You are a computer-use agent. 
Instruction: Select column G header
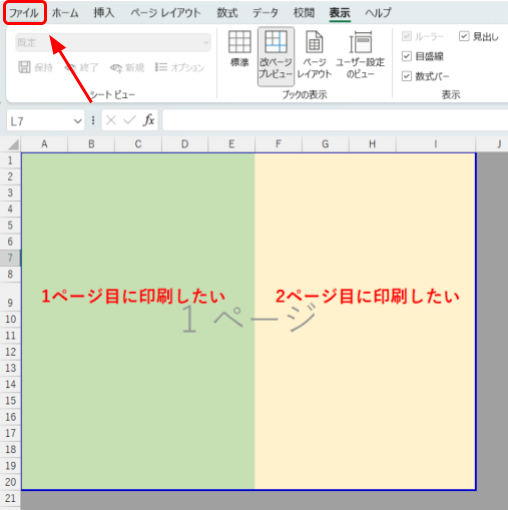point(325,144)
